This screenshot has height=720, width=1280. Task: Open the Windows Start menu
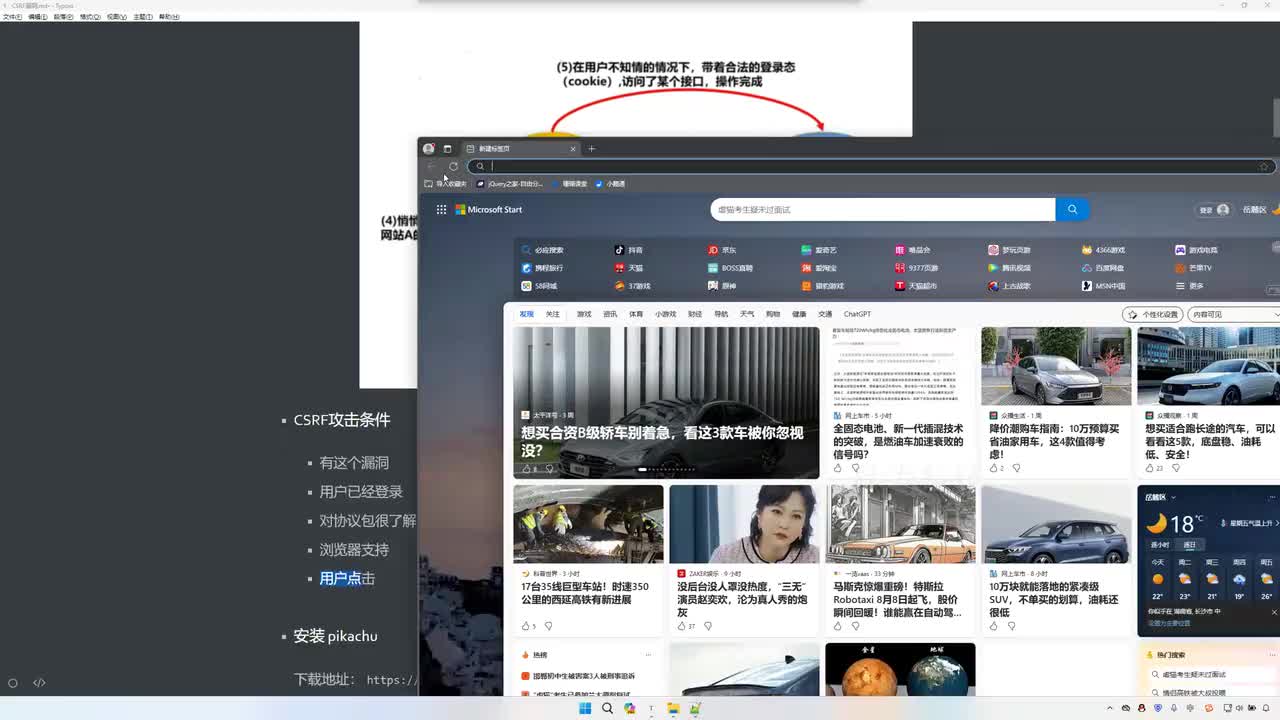point(585,708)
